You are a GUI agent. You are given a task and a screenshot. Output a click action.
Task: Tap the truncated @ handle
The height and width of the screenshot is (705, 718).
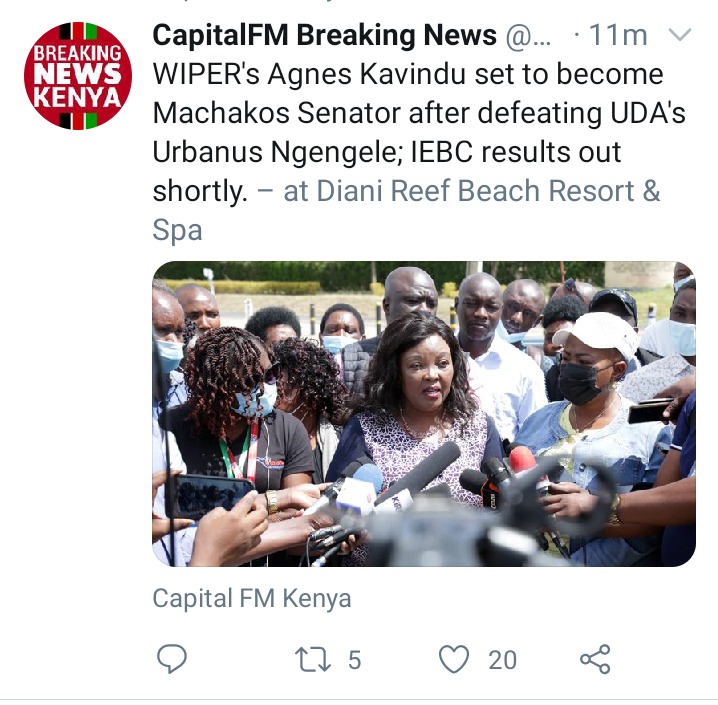point(528,36)
